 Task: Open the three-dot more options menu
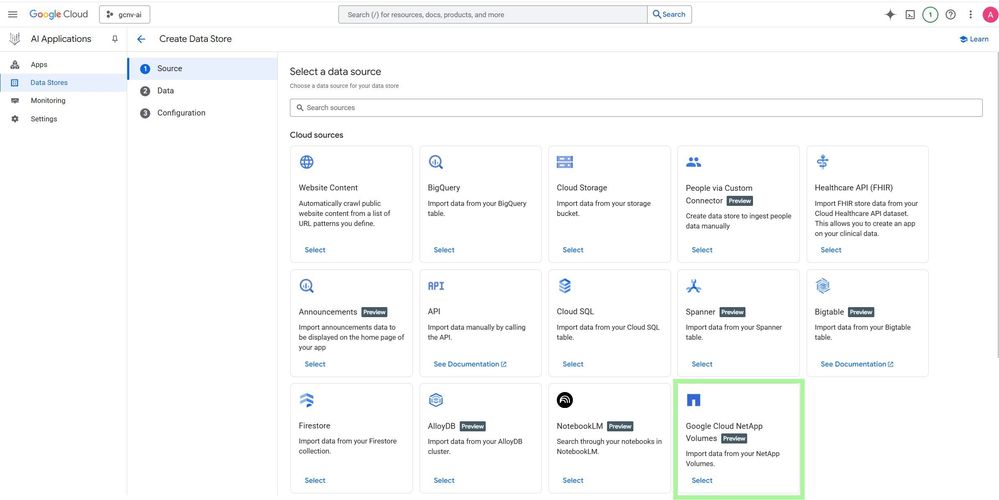click(970, 14)
